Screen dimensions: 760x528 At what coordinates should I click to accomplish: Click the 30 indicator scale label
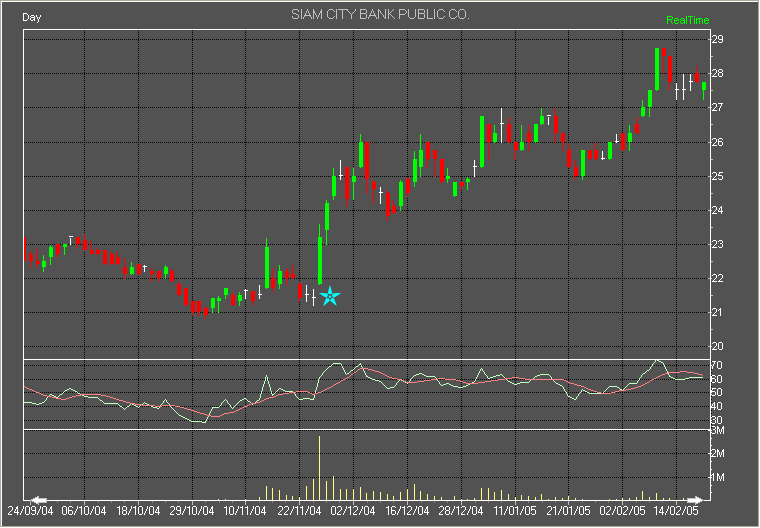716,420
